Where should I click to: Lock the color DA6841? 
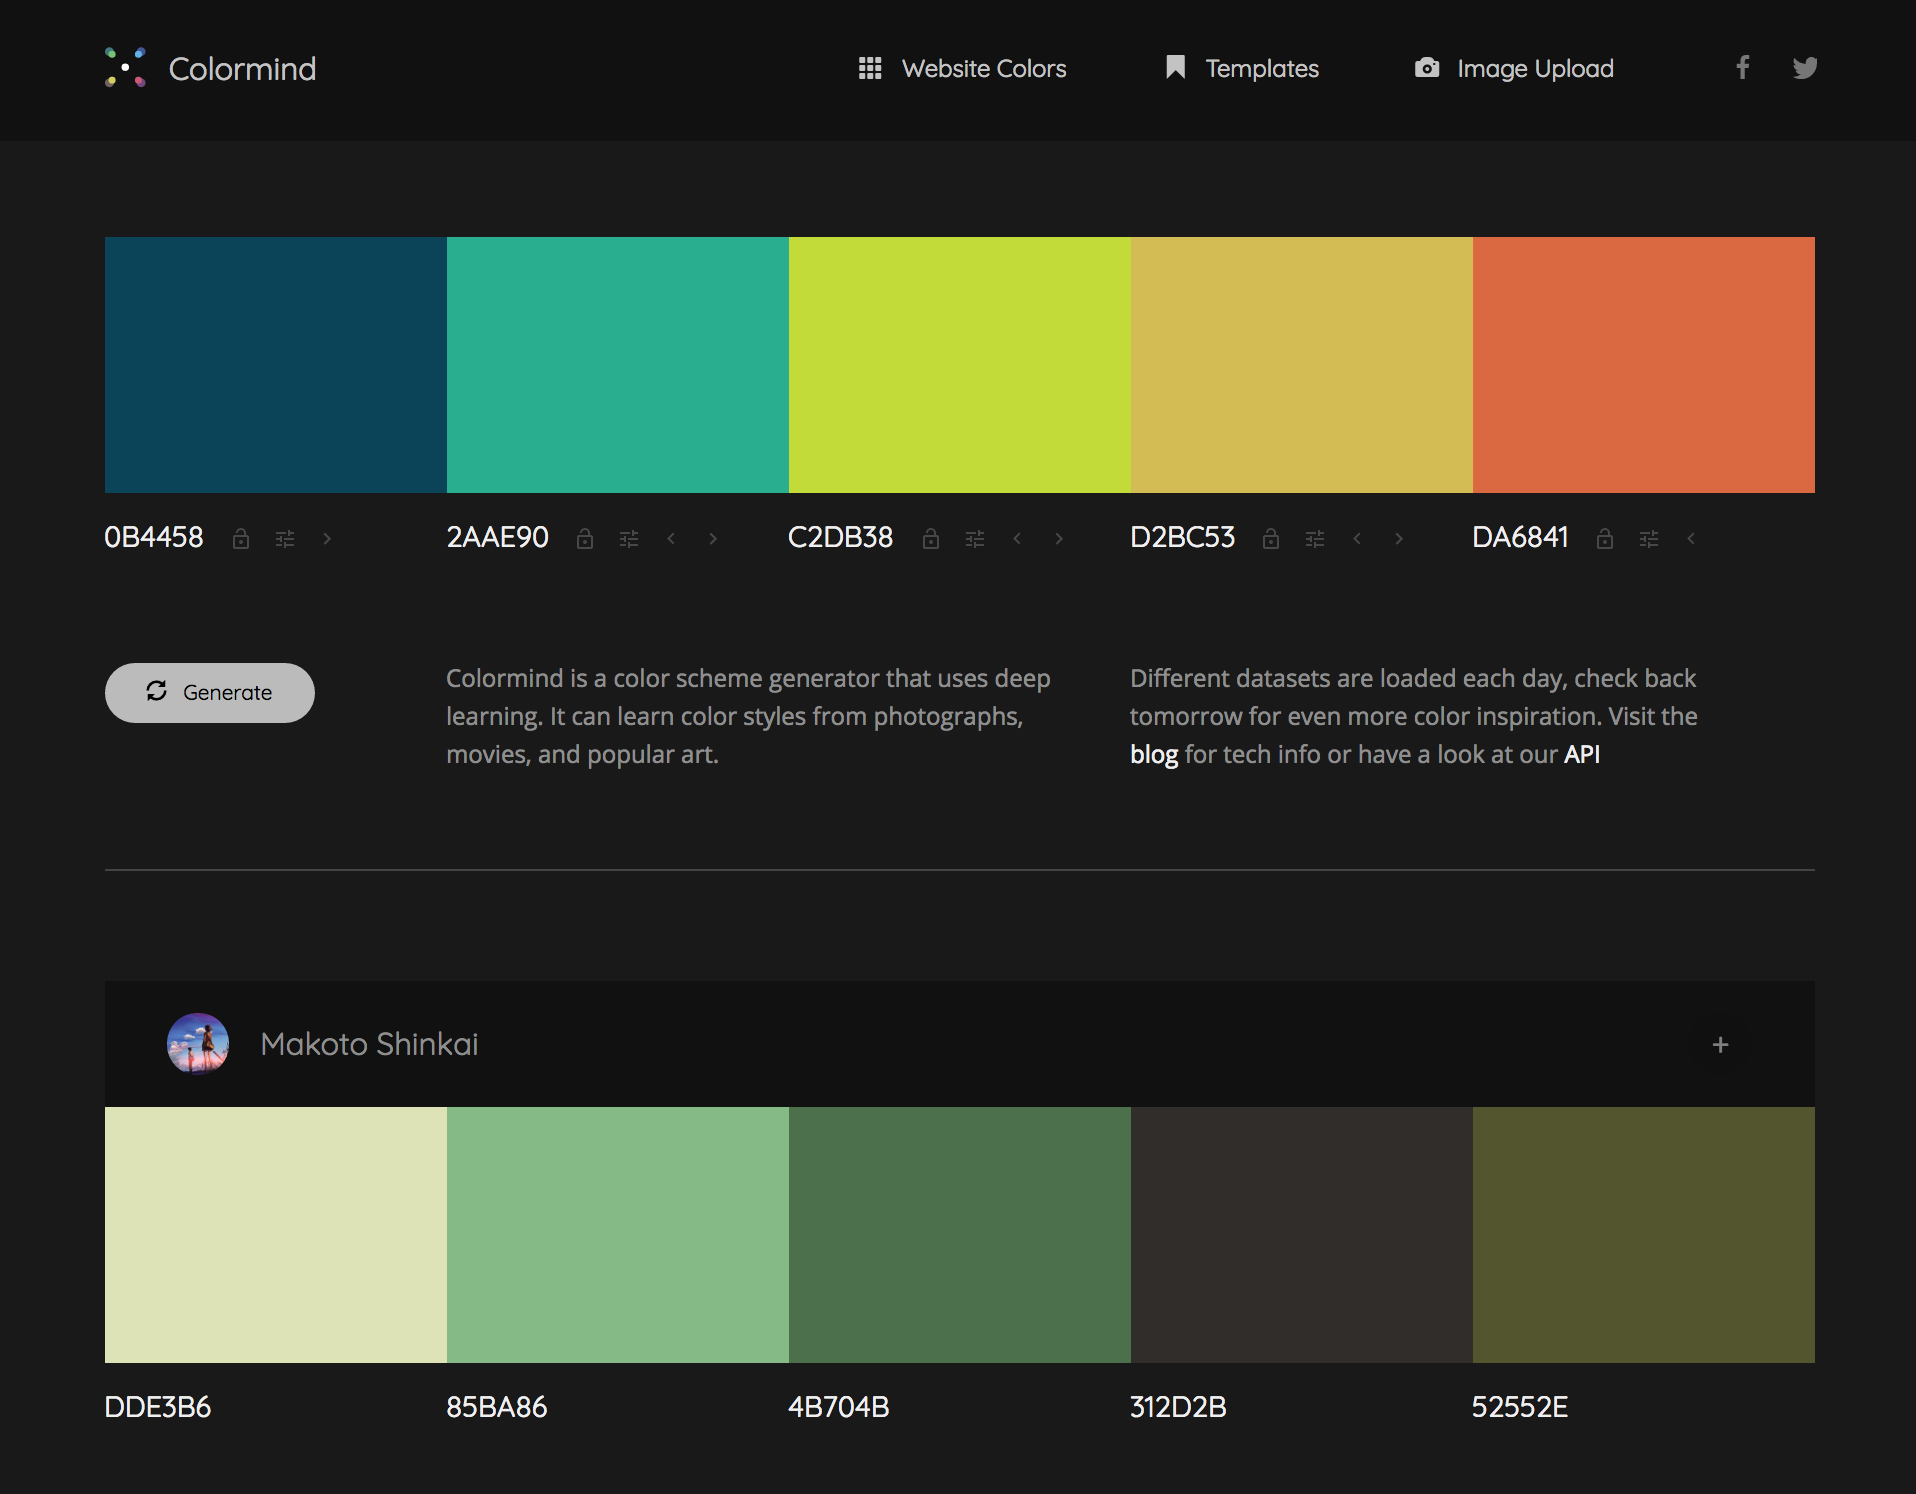point(1605,538)
